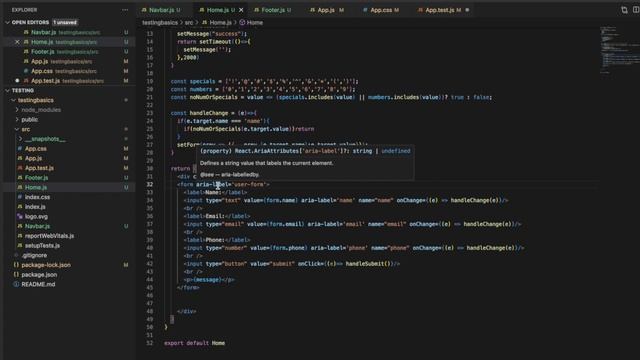Viewport: 640px width, 360px height.
Task: Switch to the App.js tab
Action: coord(326,10)
